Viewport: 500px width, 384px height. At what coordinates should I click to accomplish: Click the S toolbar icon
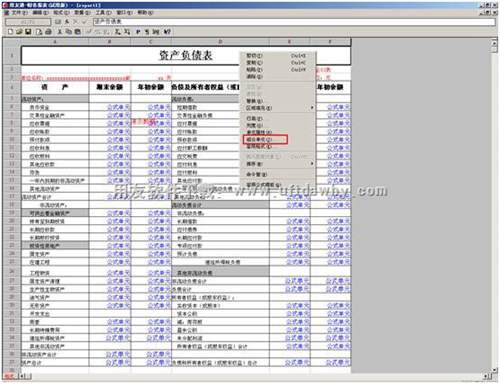[x=146, y=32]
